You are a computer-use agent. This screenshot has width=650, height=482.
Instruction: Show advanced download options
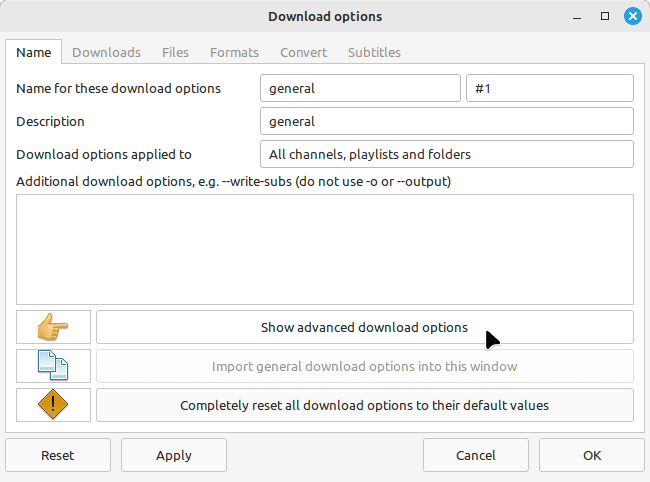(x=364, y=327)
